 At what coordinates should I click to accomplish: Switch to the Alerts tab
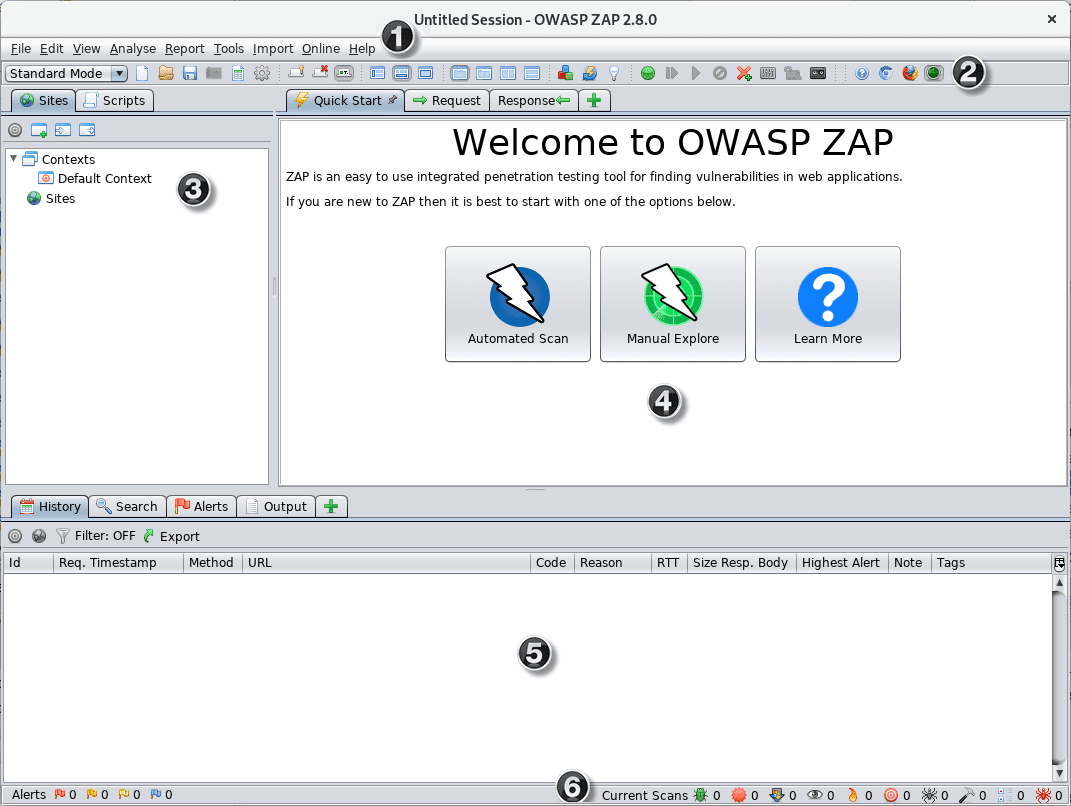(202, 506)
